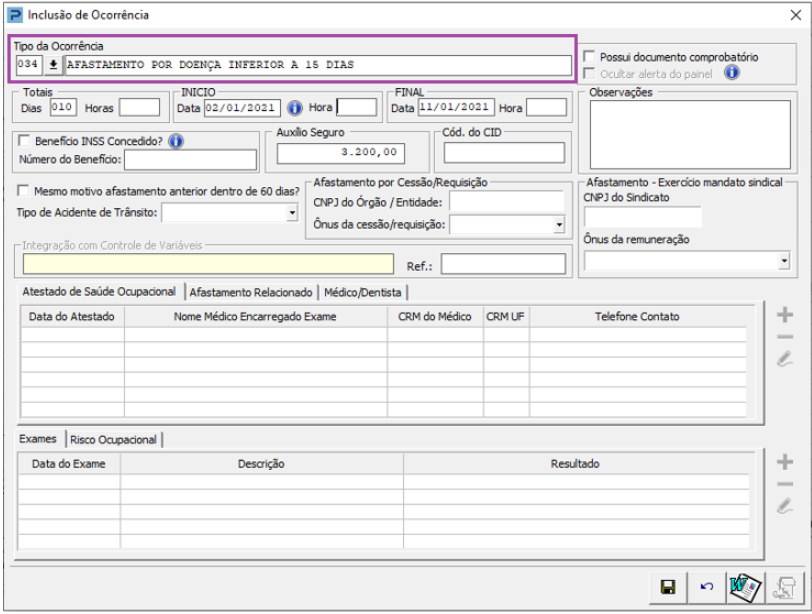The height and width of the screenshot is (614, 812).
Task: Switch to Exames tab
Action: [38, 439]
